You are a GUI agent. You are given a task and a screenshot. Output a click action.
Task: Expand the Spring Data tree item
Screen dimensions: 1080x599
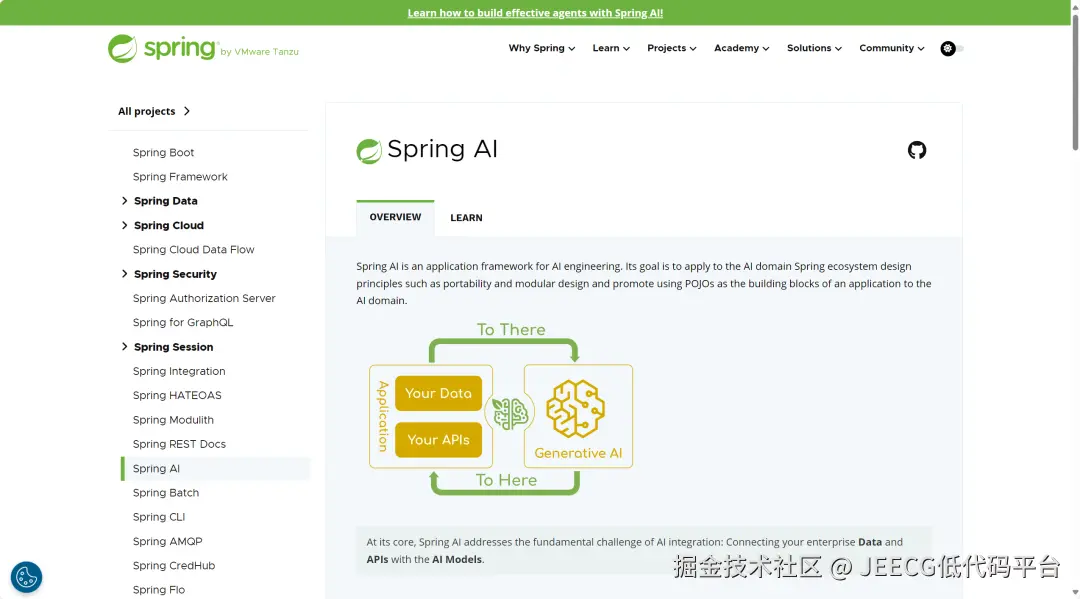click(x=125, y=201)
